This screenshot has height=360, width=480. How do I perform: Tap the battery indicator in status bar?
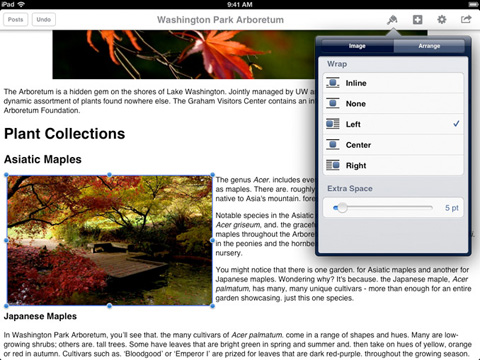coord(473,4)
